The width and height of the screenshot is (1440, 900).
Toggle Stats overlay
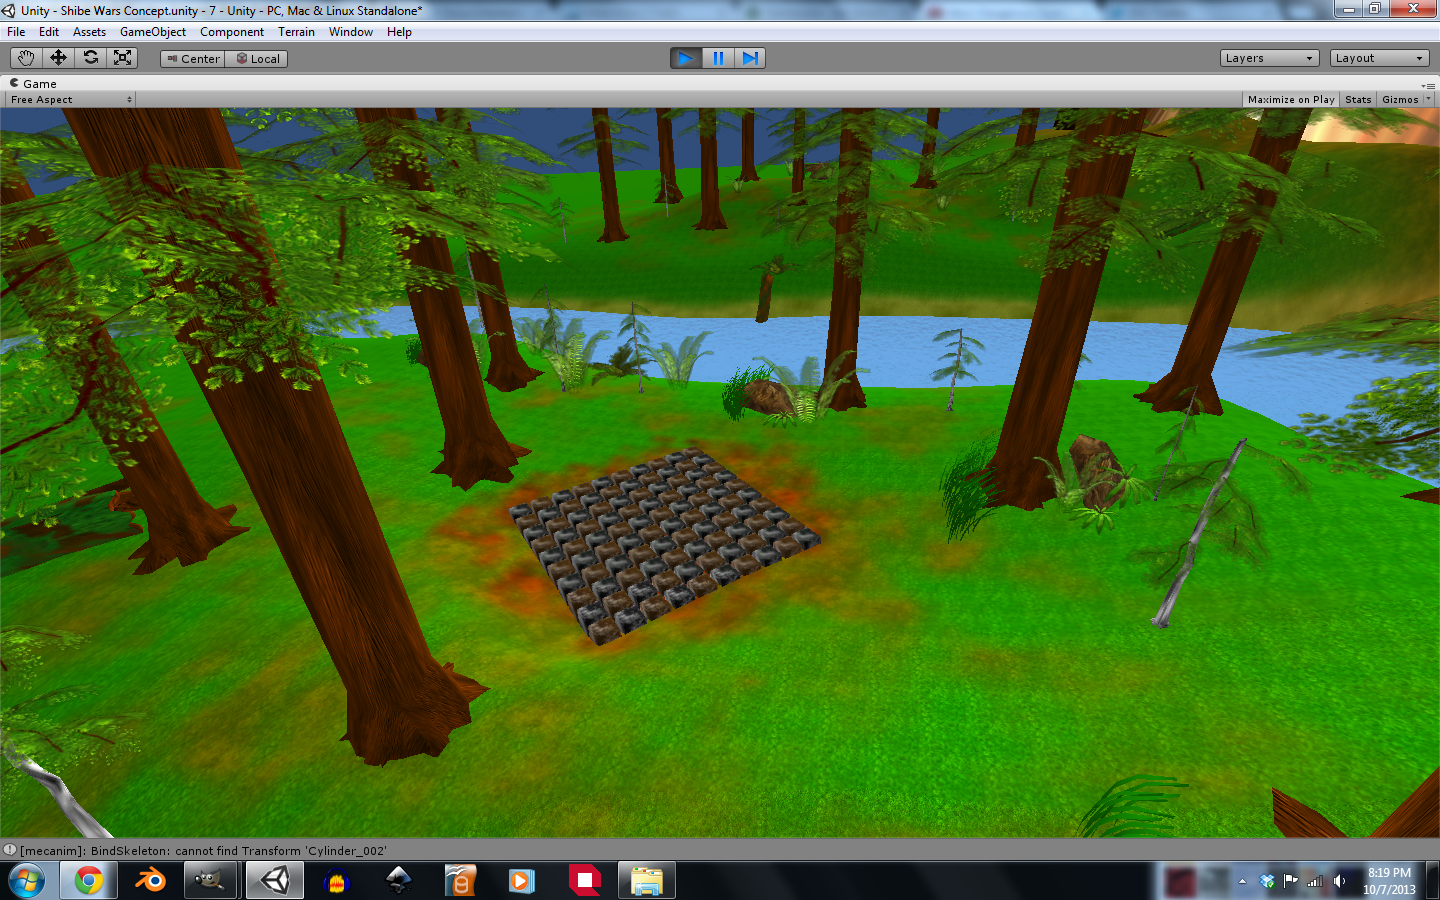(1358, 99)
